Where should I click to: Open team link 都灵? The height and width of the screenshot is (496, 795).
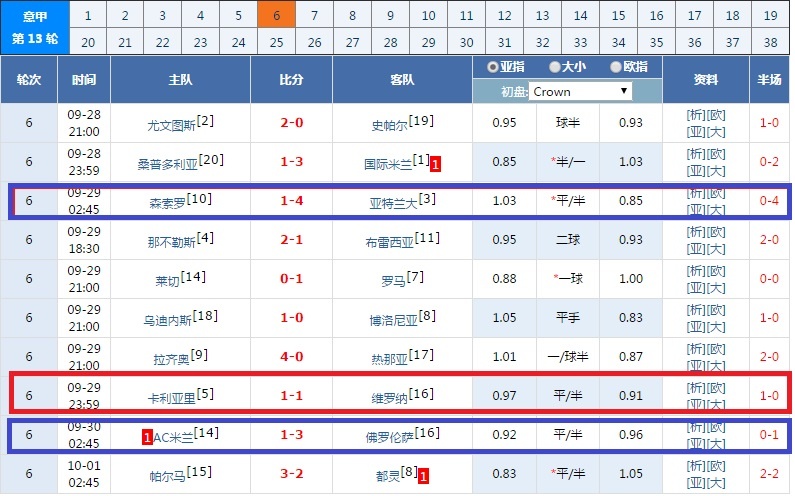388,477
